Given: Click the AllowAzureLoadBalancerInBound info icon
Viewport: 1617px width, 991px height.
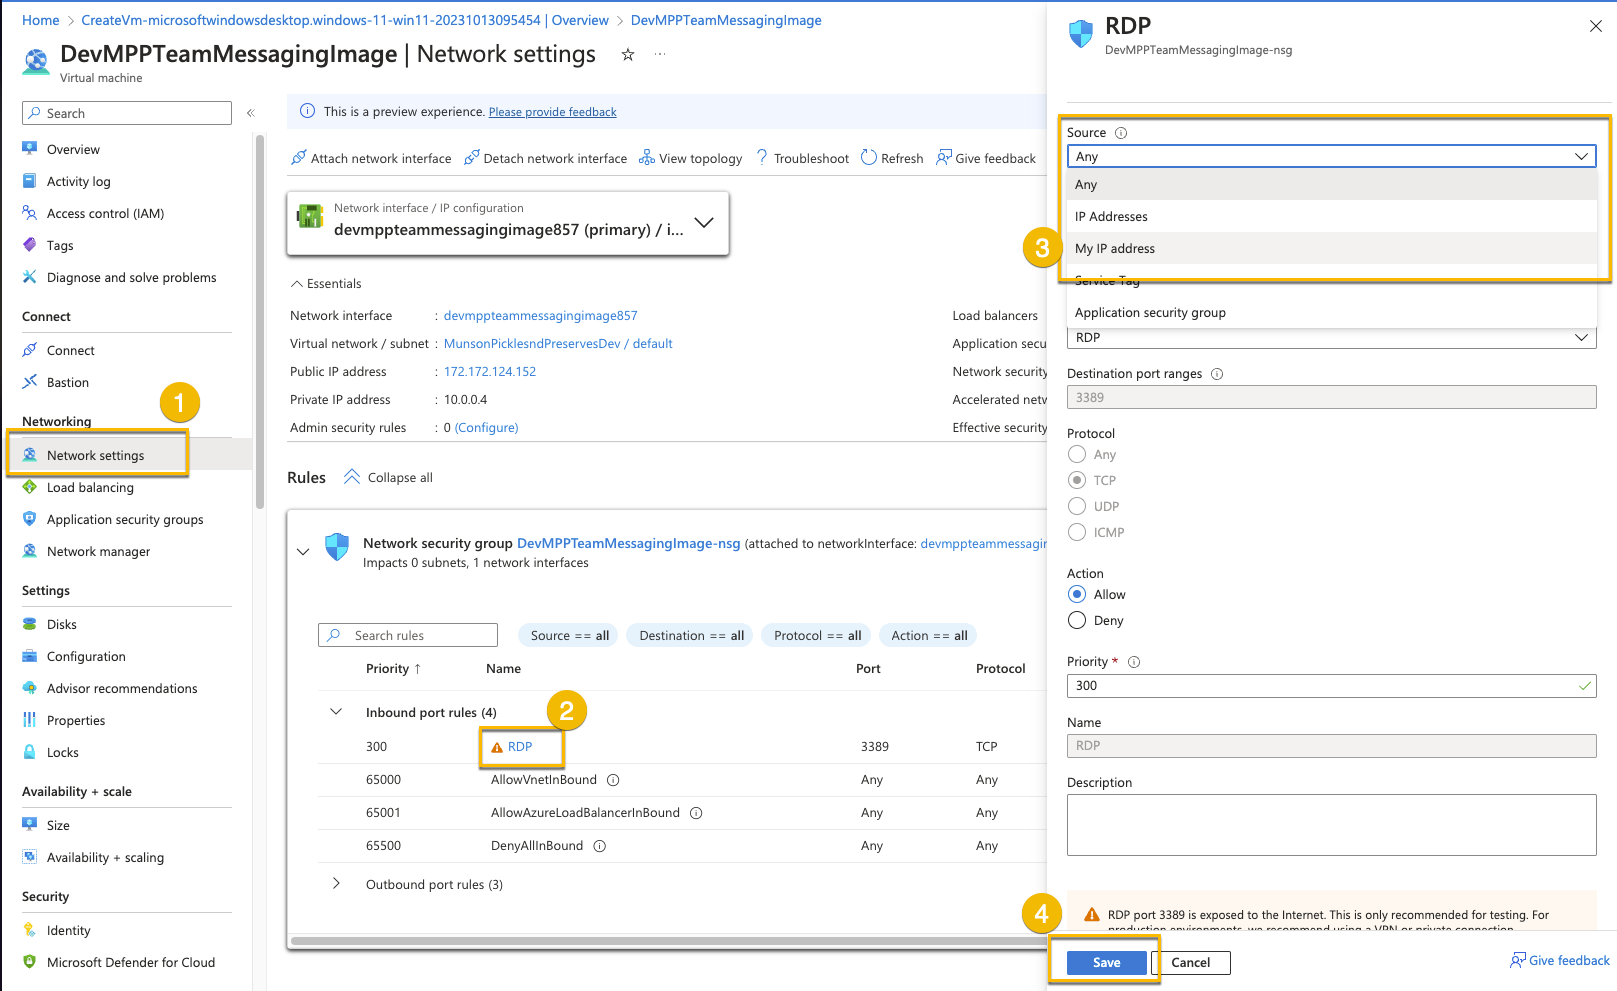Looking at the screenshot, I should 696,813.
